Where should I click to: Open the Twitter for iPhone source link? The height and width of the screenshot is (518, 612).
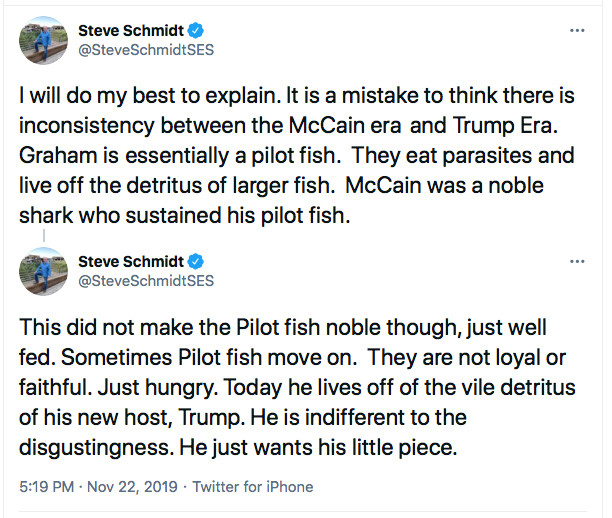click(253, 487)
